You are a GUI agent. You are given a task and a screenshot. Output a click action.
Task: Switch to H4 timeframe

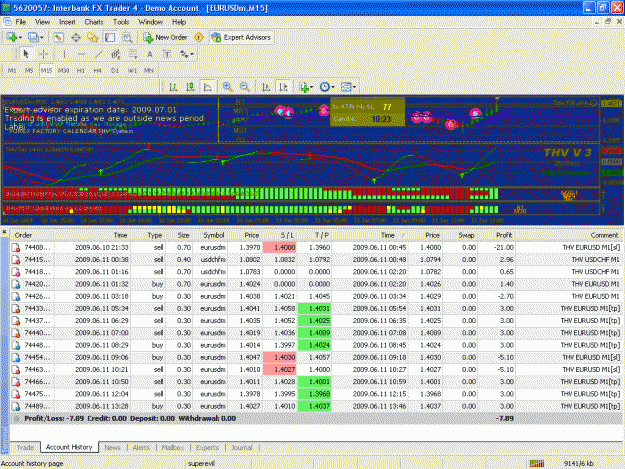[98, 71]
